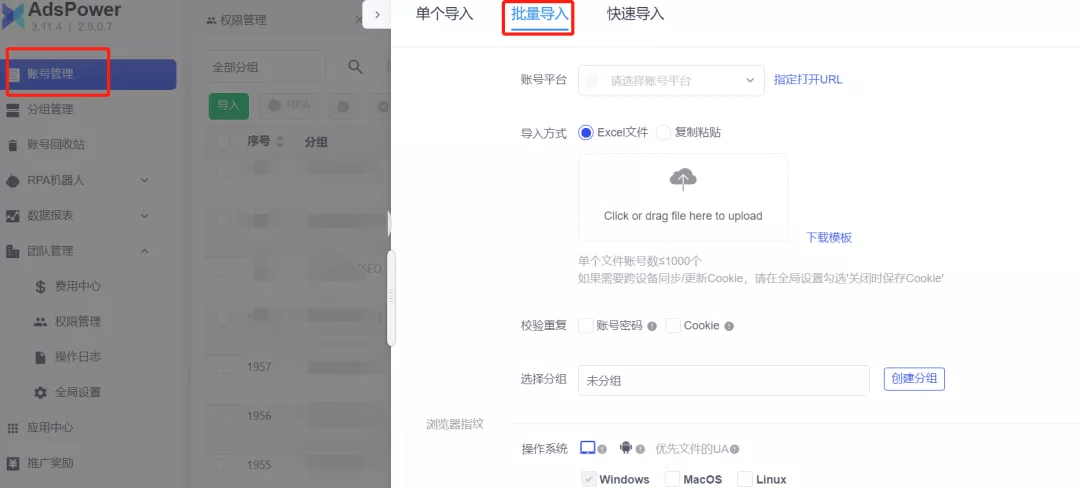Click the 操作日志 document icon

point(41,357)
